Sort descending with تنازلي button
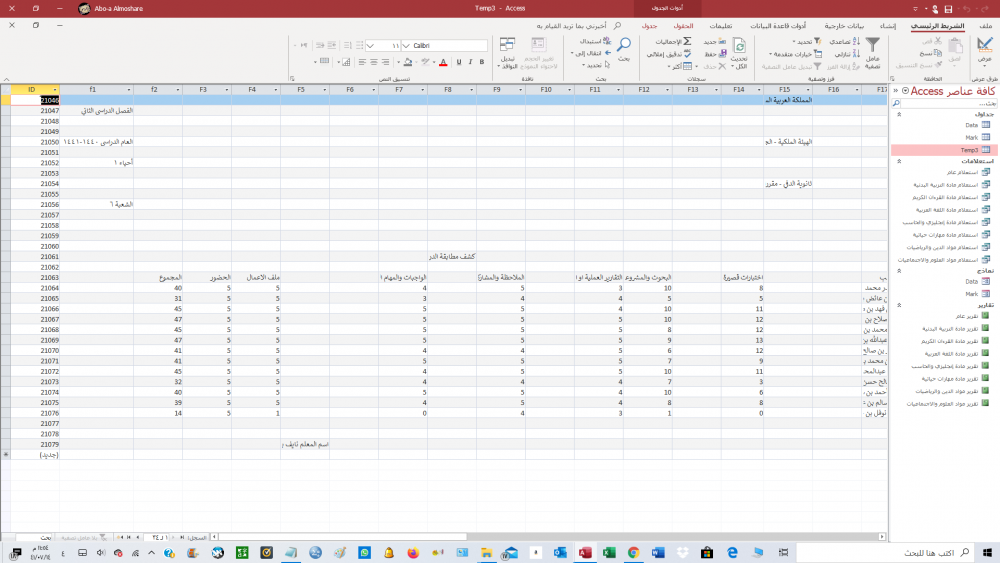 coord(847,54)
